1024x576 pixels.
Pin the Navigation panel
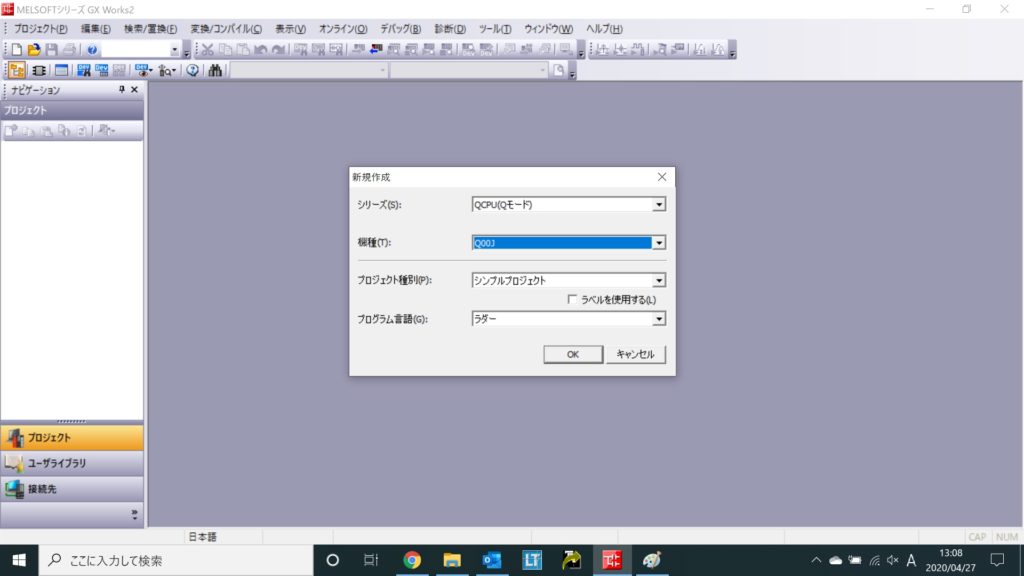click(121, 89)
